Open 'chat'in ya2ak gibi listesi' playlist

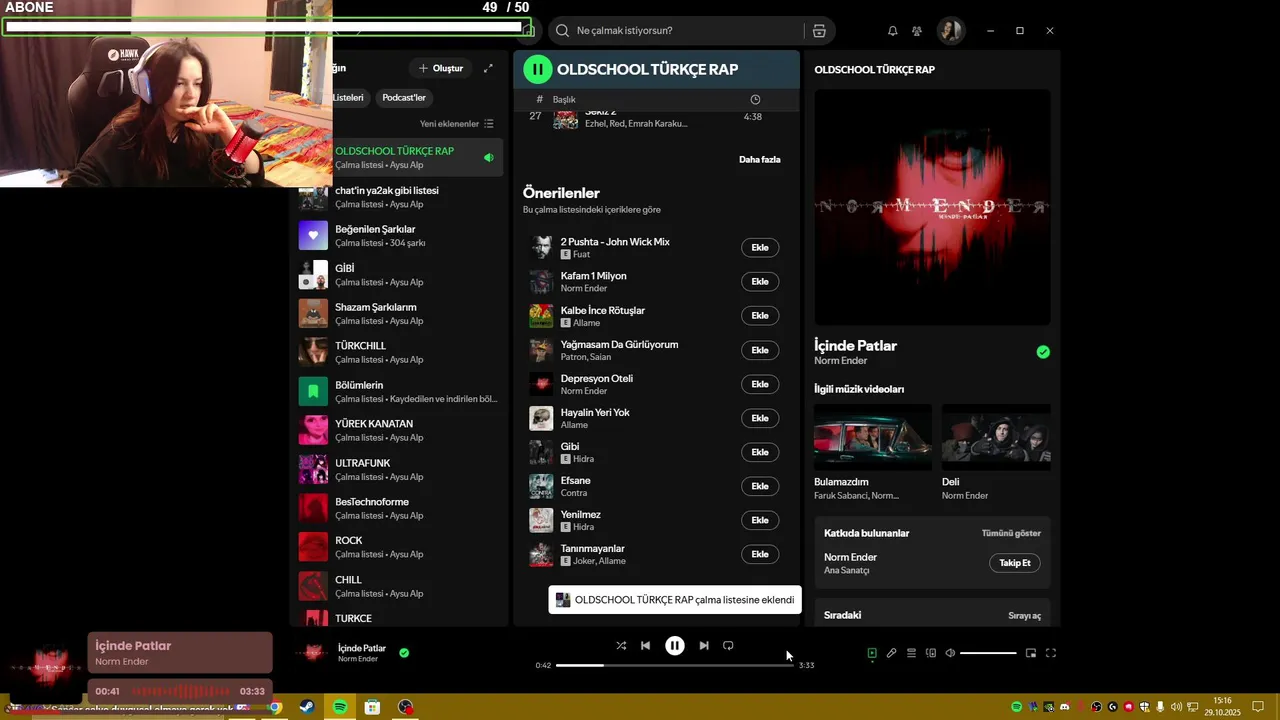pyautogui.click(x=400, y=197)
